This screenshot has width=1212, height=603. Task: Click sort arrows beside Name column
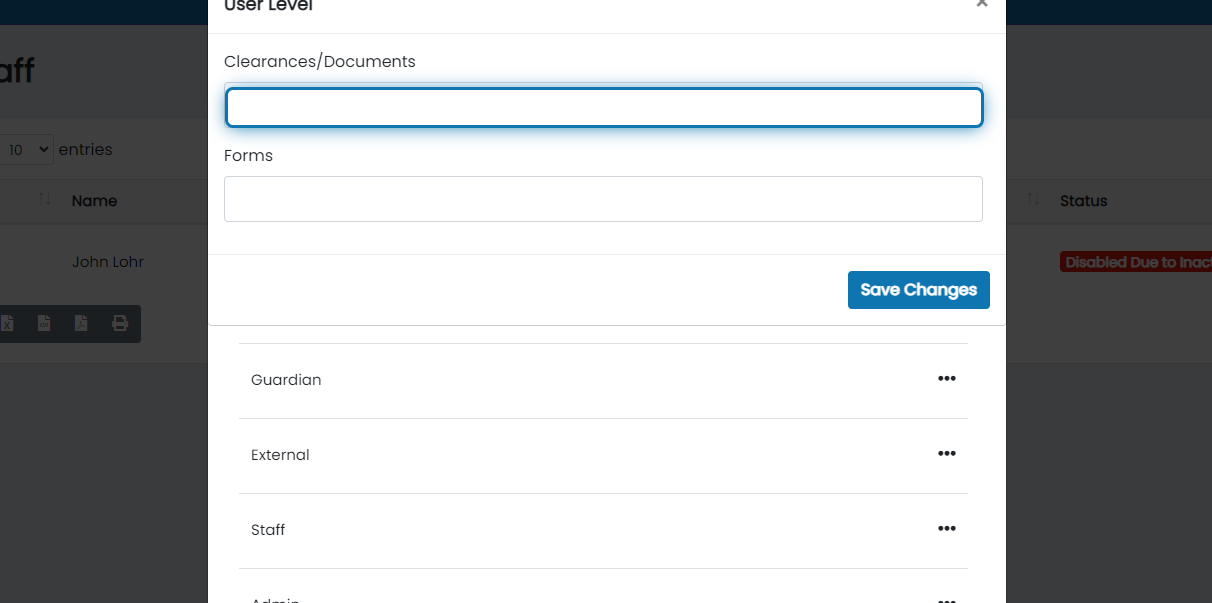point(45,200)
